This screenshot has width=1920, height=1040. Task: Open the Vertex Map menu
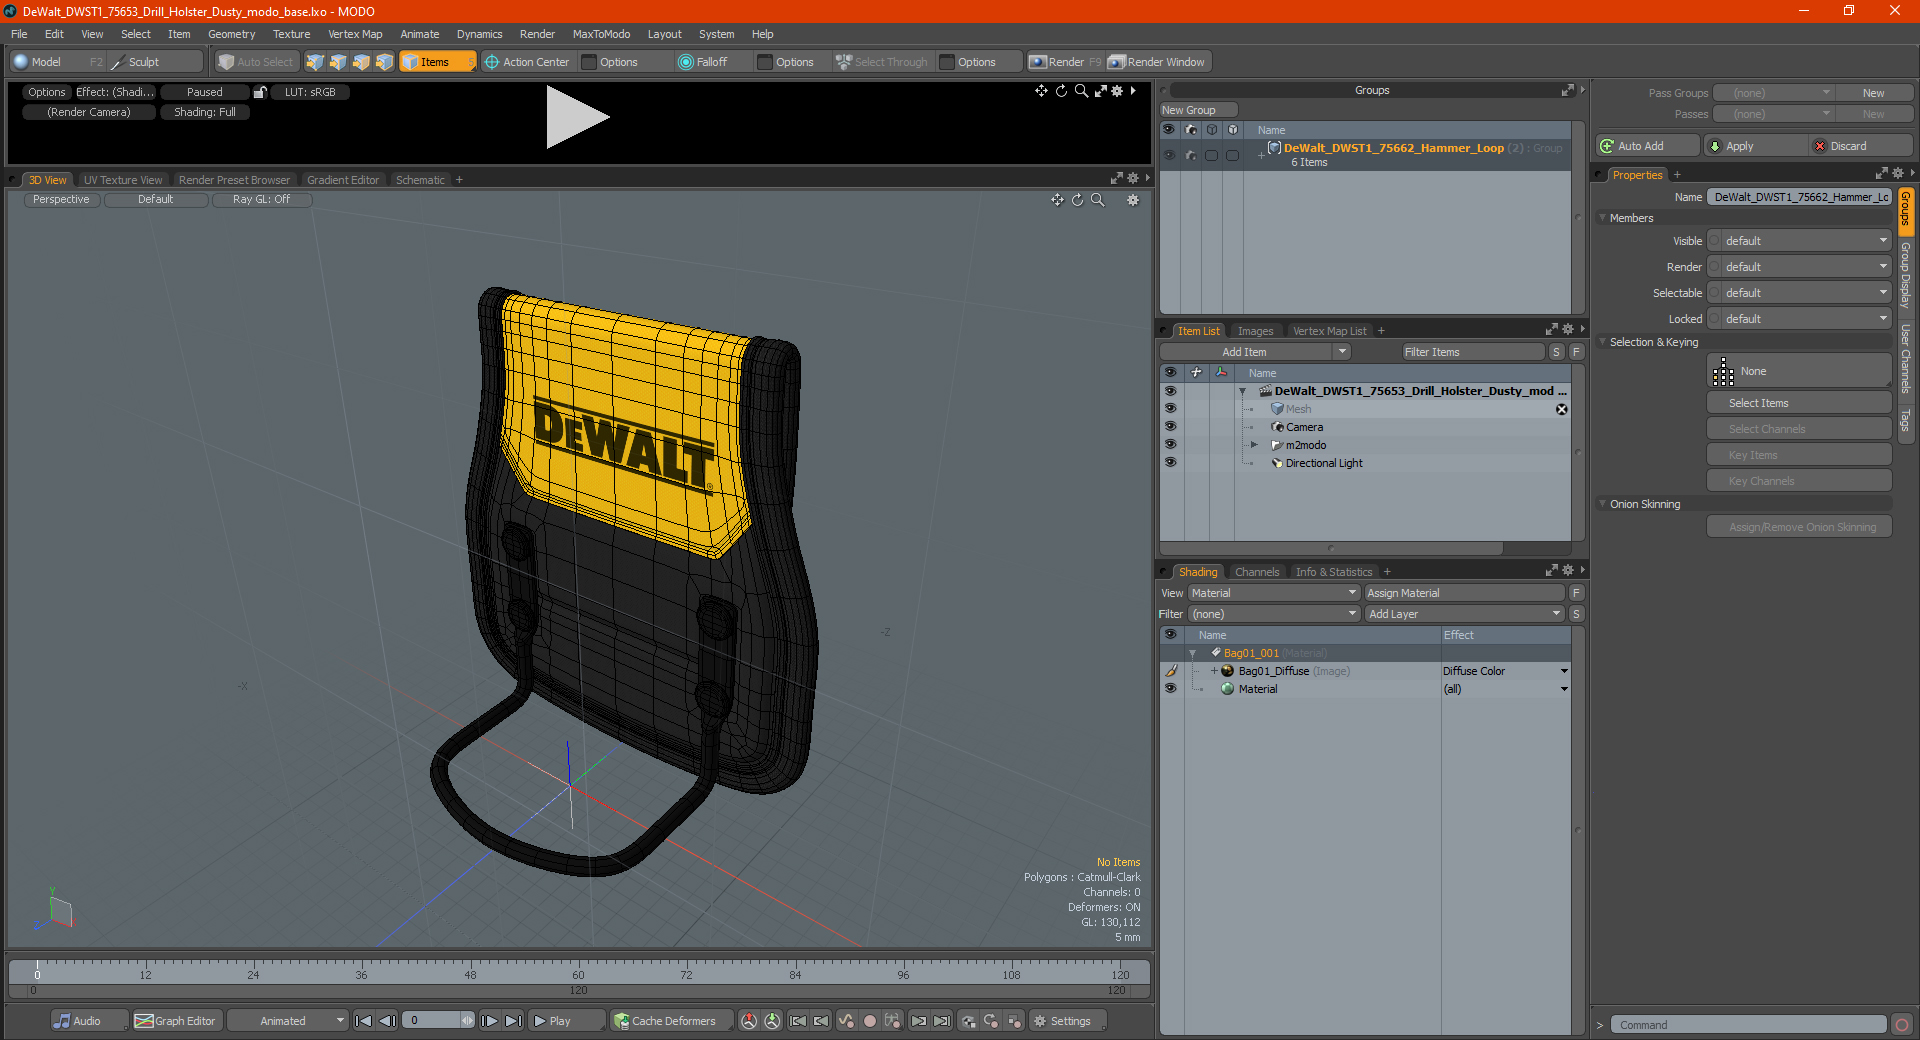click(355, 34)
